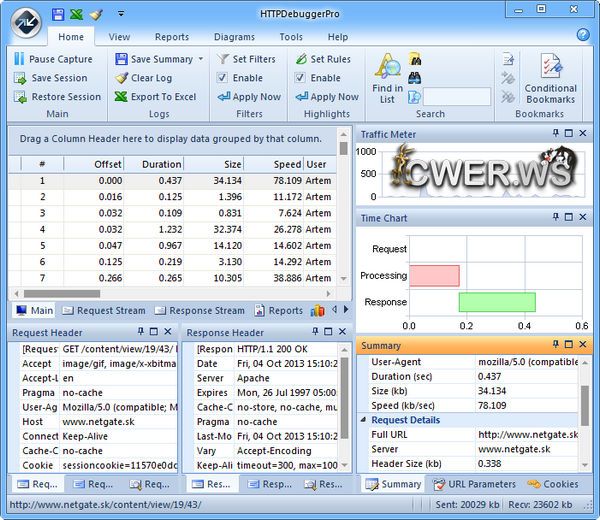Image resolution: width=600 pixels, height=520 pixels.
Task: Toggle pin on Request Header panel
Action: 141,331
